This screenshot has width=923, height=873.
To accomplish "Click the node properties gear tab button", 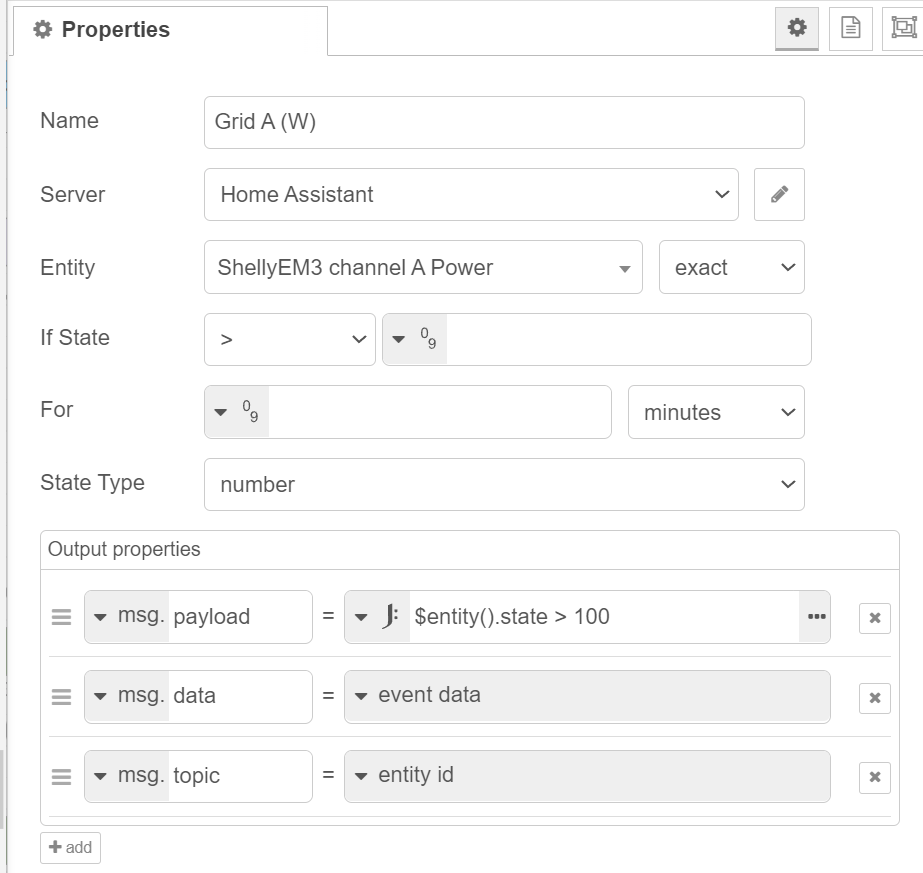I will coord(797,29).
